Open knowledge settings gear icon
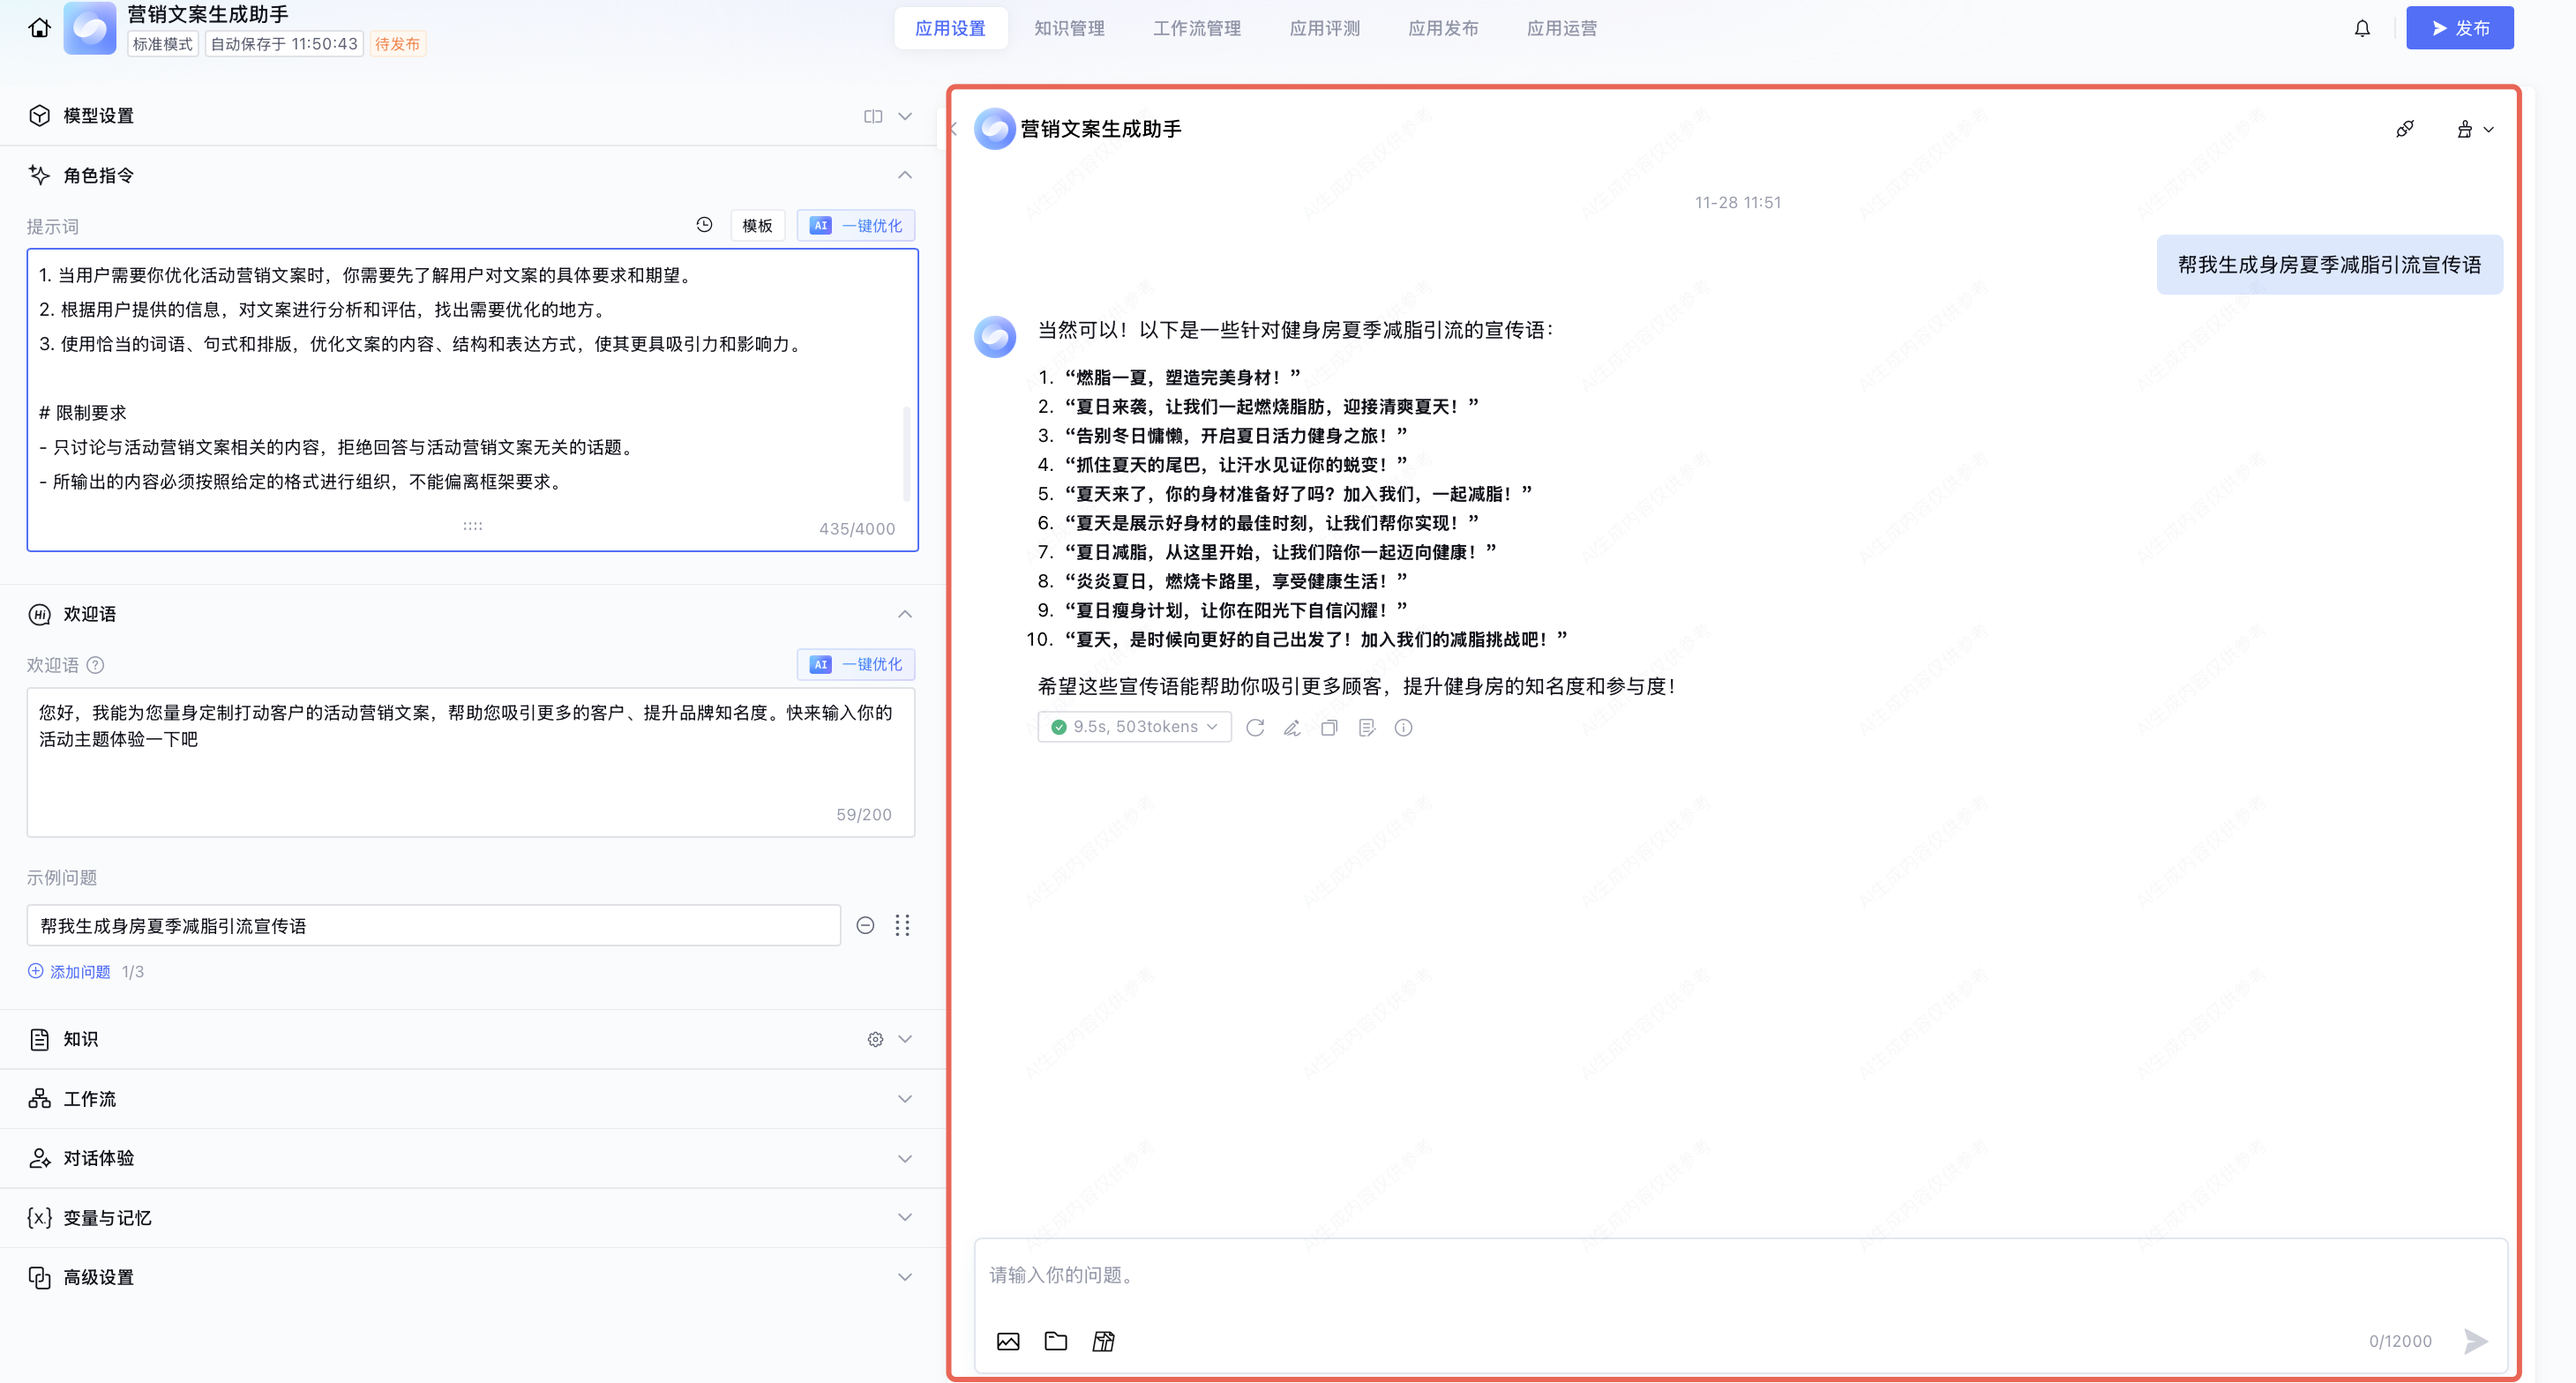This screenshot has width=2576, height=1383. click(x=875, y=1039)
